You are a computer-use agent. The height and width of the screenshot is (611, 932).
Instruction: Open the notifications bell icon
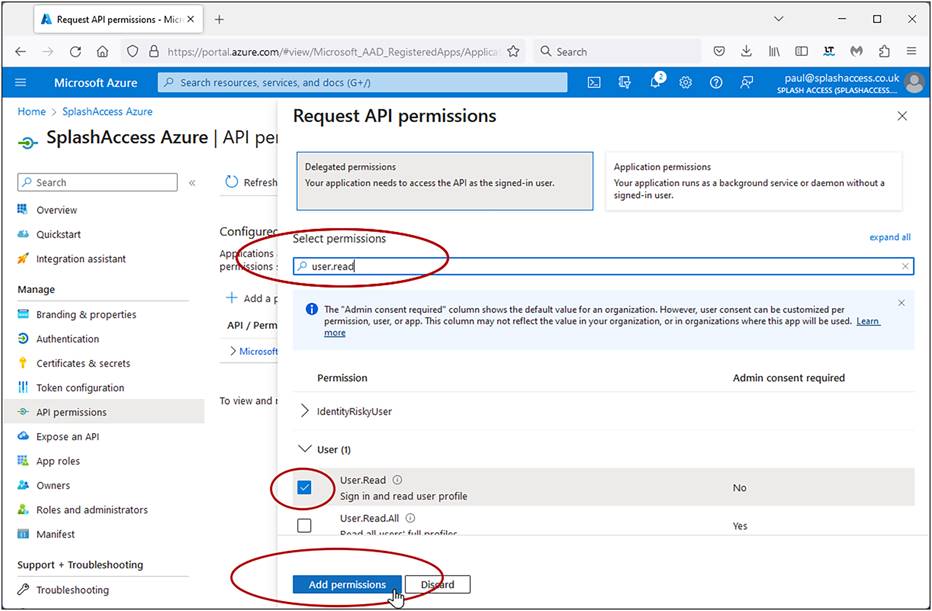[656, 82]
